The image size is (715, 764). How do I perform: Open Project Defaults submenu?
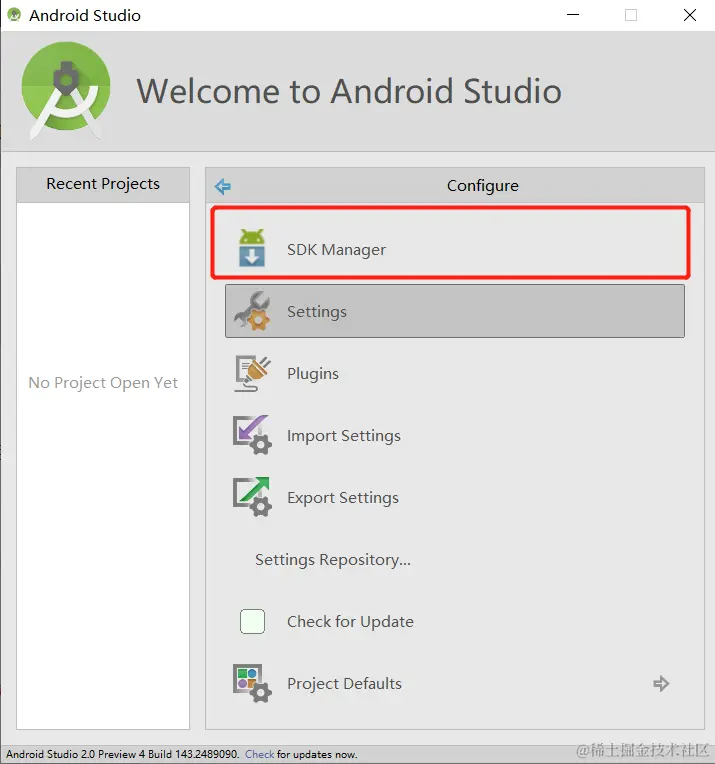(x=455, y=684)
